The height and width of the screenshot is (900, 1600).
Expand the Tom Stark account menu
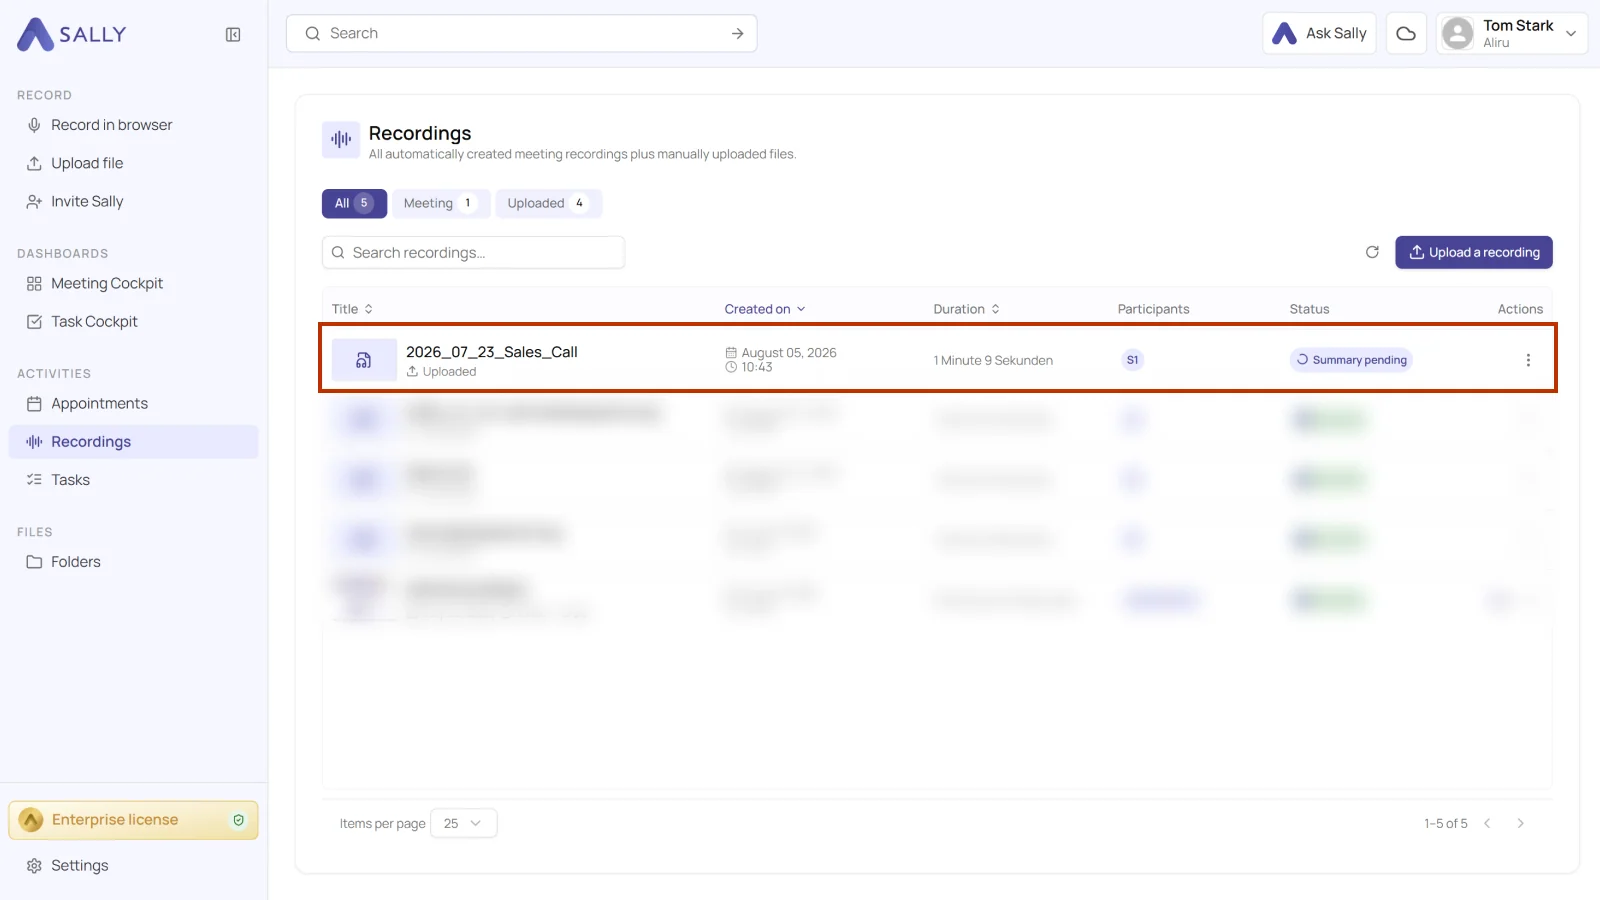click(x=1512, y=33)
